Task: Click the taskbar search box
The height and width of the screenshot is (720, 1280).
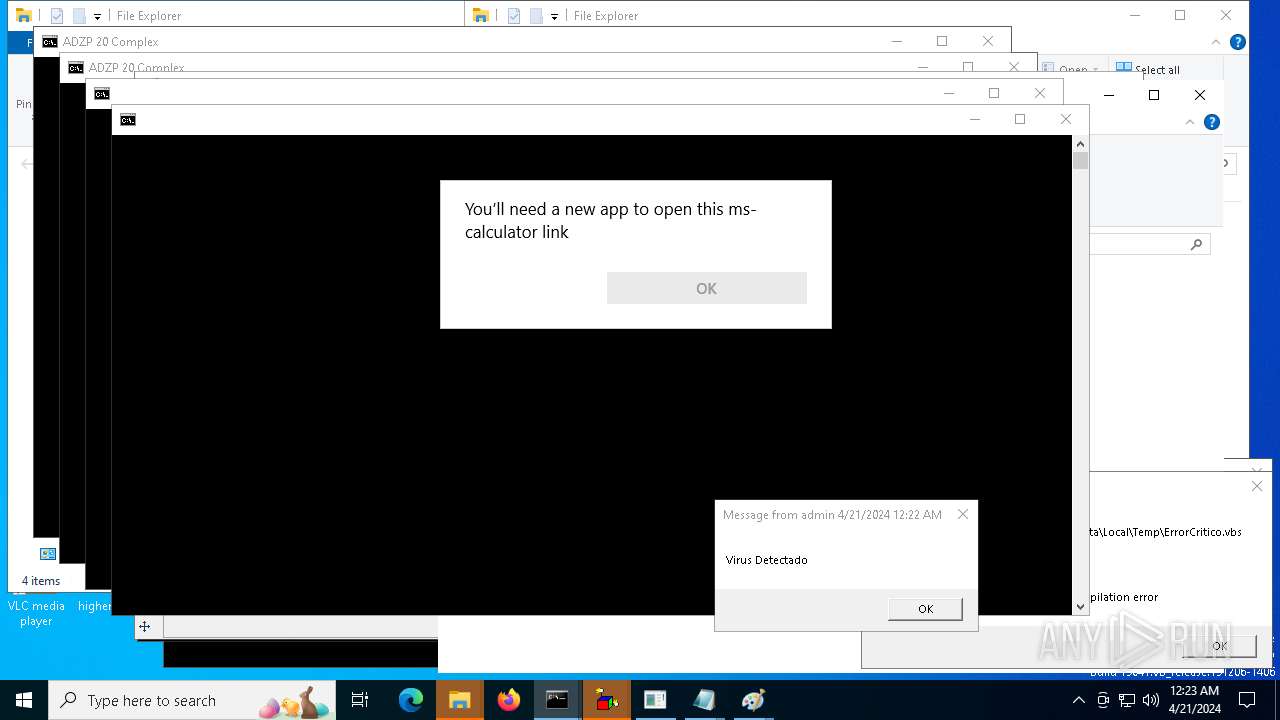Action: (193, 700)
